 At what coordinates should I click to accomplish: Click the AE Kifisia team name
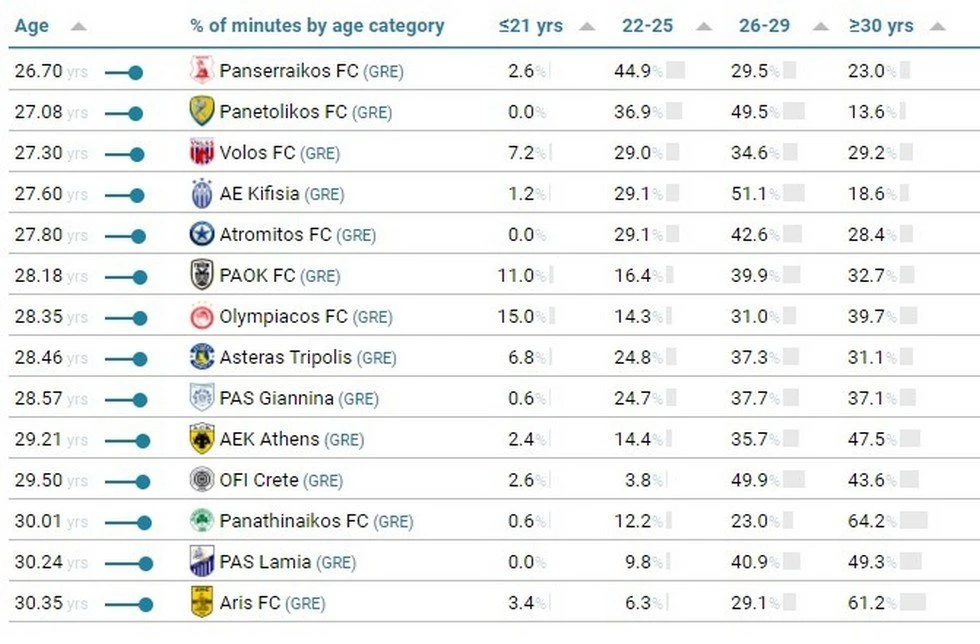(260, 194)
